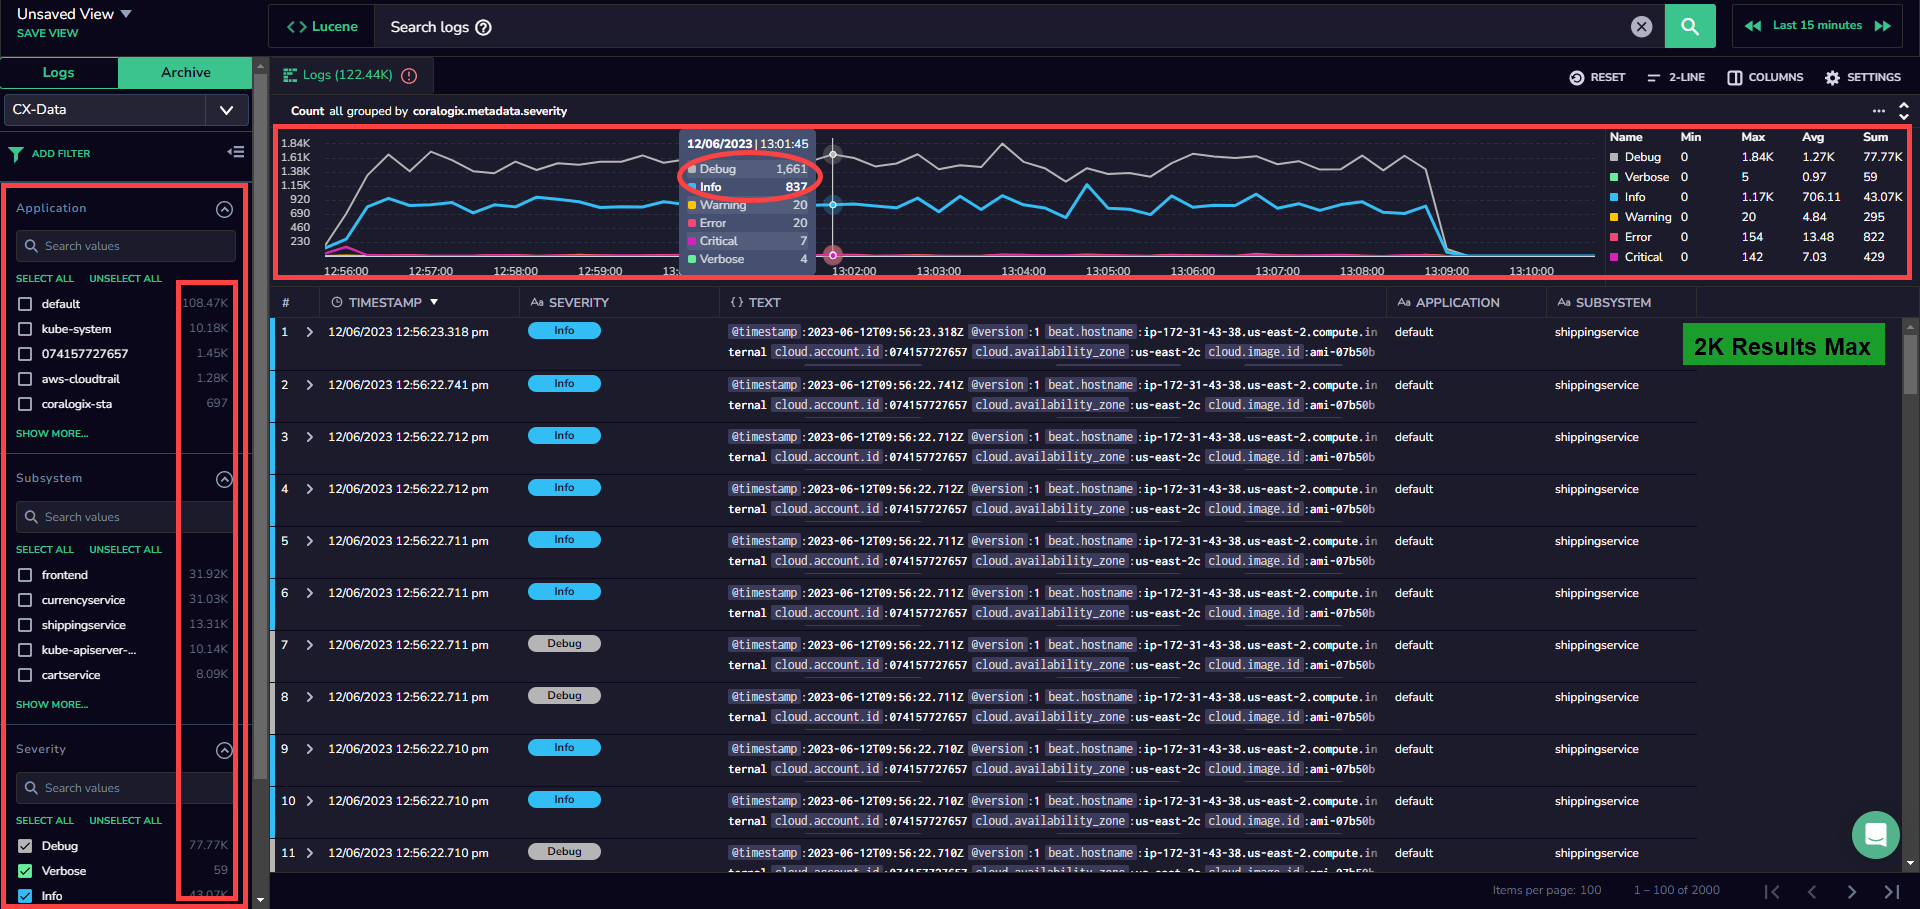Check the default application checkbox
1920x909 pixels.
(x=25, y=304)
